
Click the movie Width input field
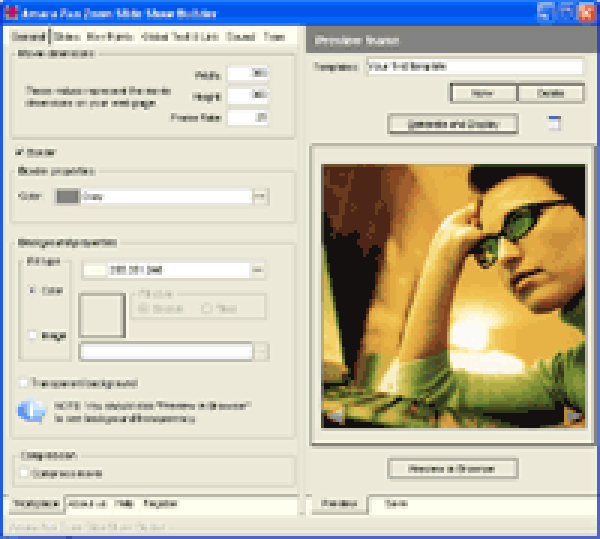tap(248, 73)
